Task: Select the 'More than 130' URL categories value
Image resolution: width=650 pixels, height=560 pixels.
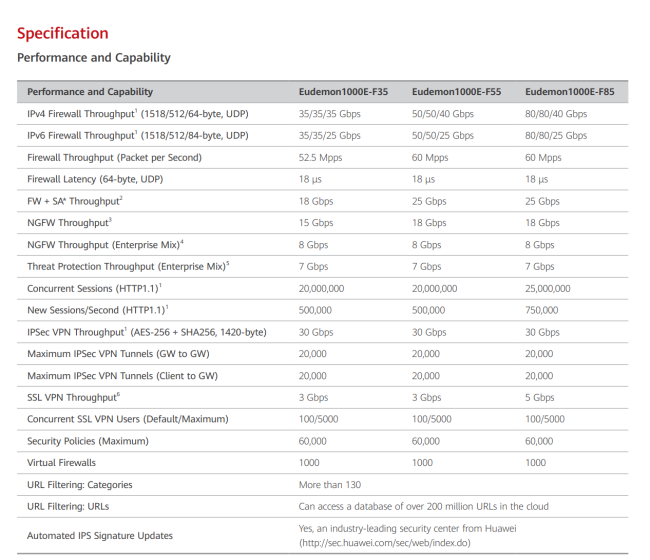Action: 328,484
